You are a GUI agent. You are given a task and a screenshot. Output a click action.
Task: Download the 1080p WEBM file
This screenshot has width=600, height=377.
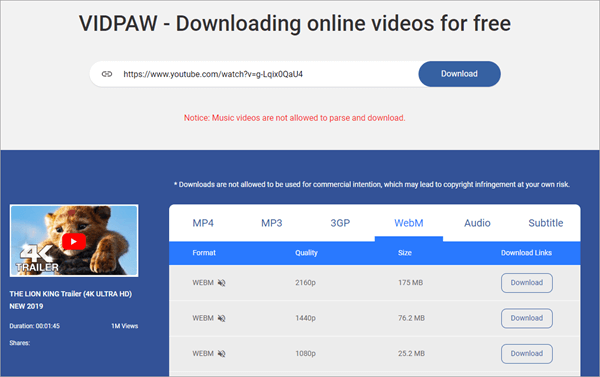527,354
